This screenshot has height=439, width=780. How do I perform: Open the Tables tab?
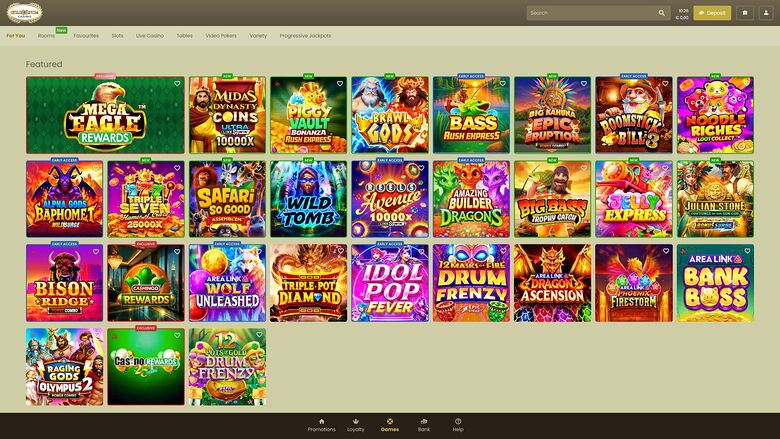(185, 36)
